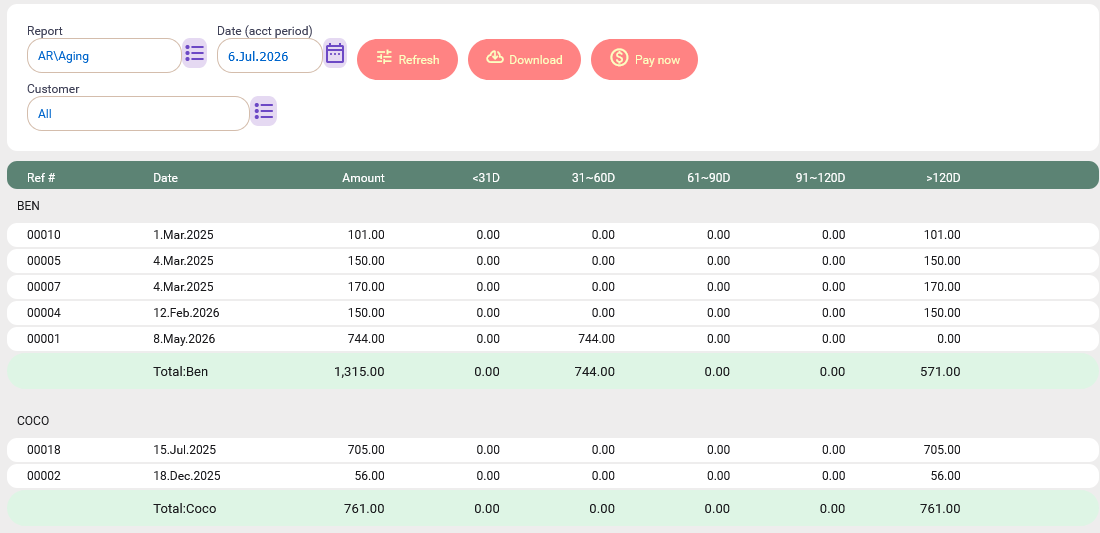Click the Ref # column header
Image resolution: width=1100 pixels, height=533 pixels.
(x=41, y=178)
